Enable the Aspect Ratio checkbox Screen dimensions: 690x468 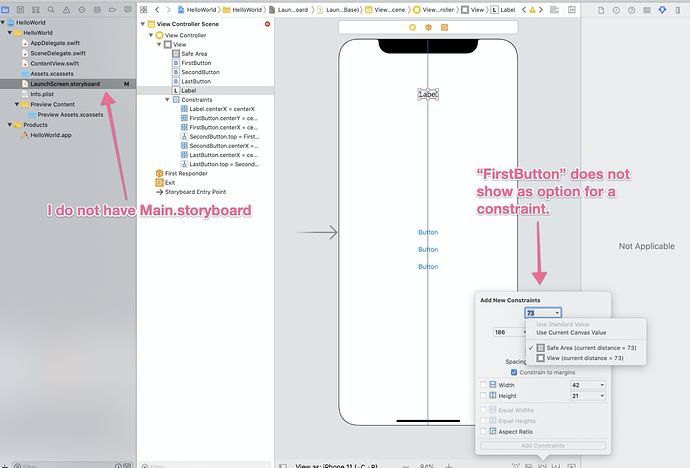[483, 431]
